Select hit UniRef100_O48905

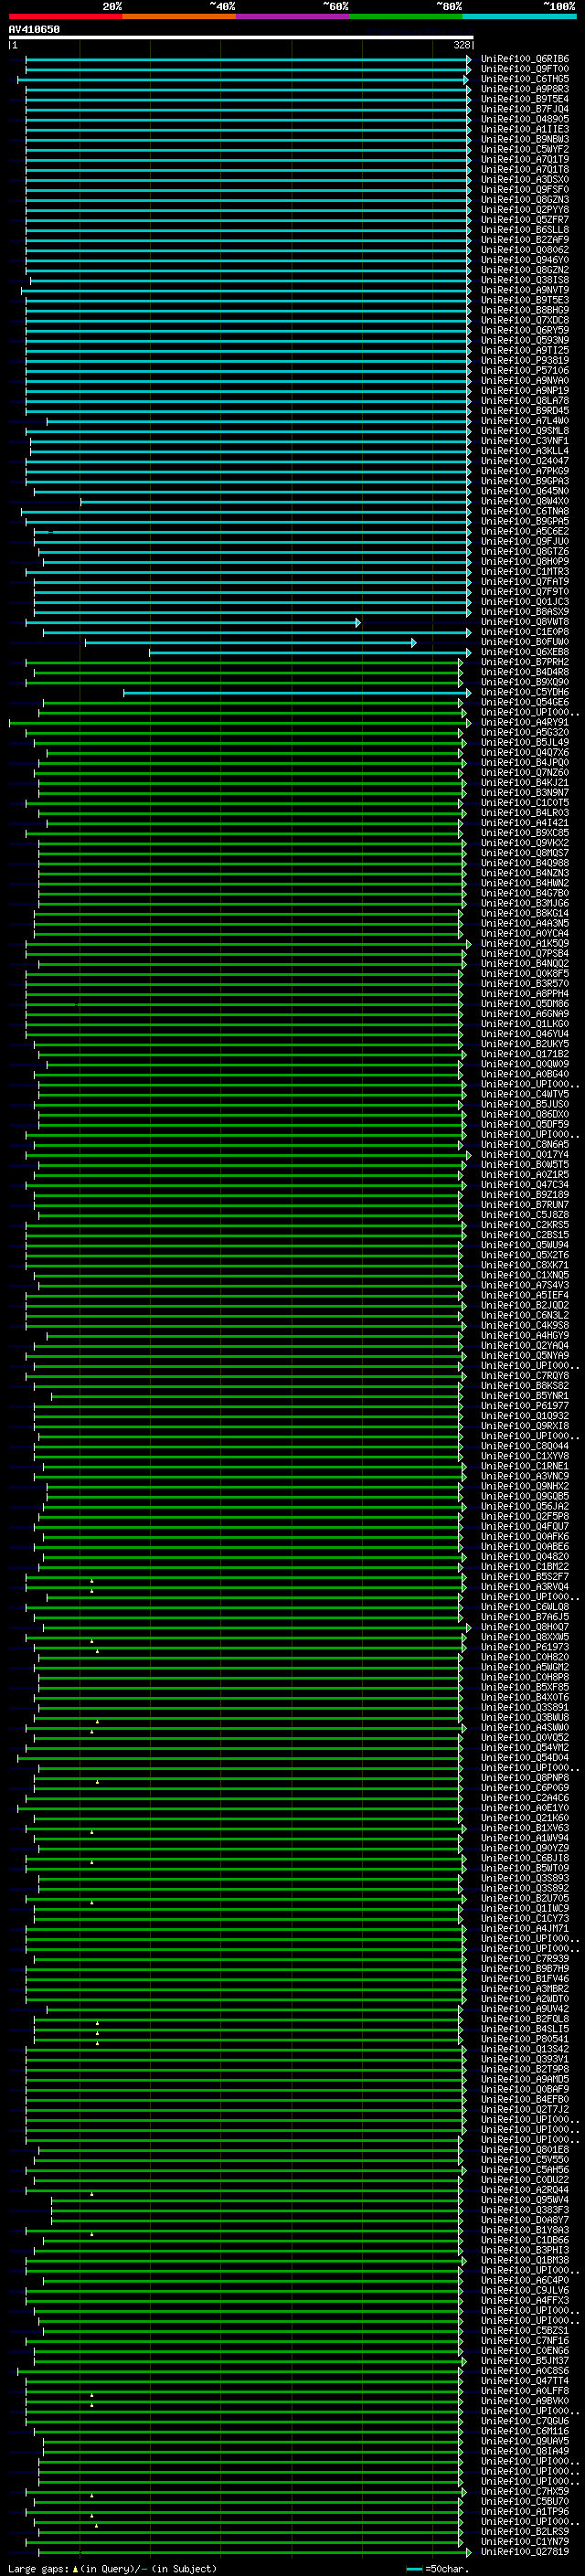525,119
